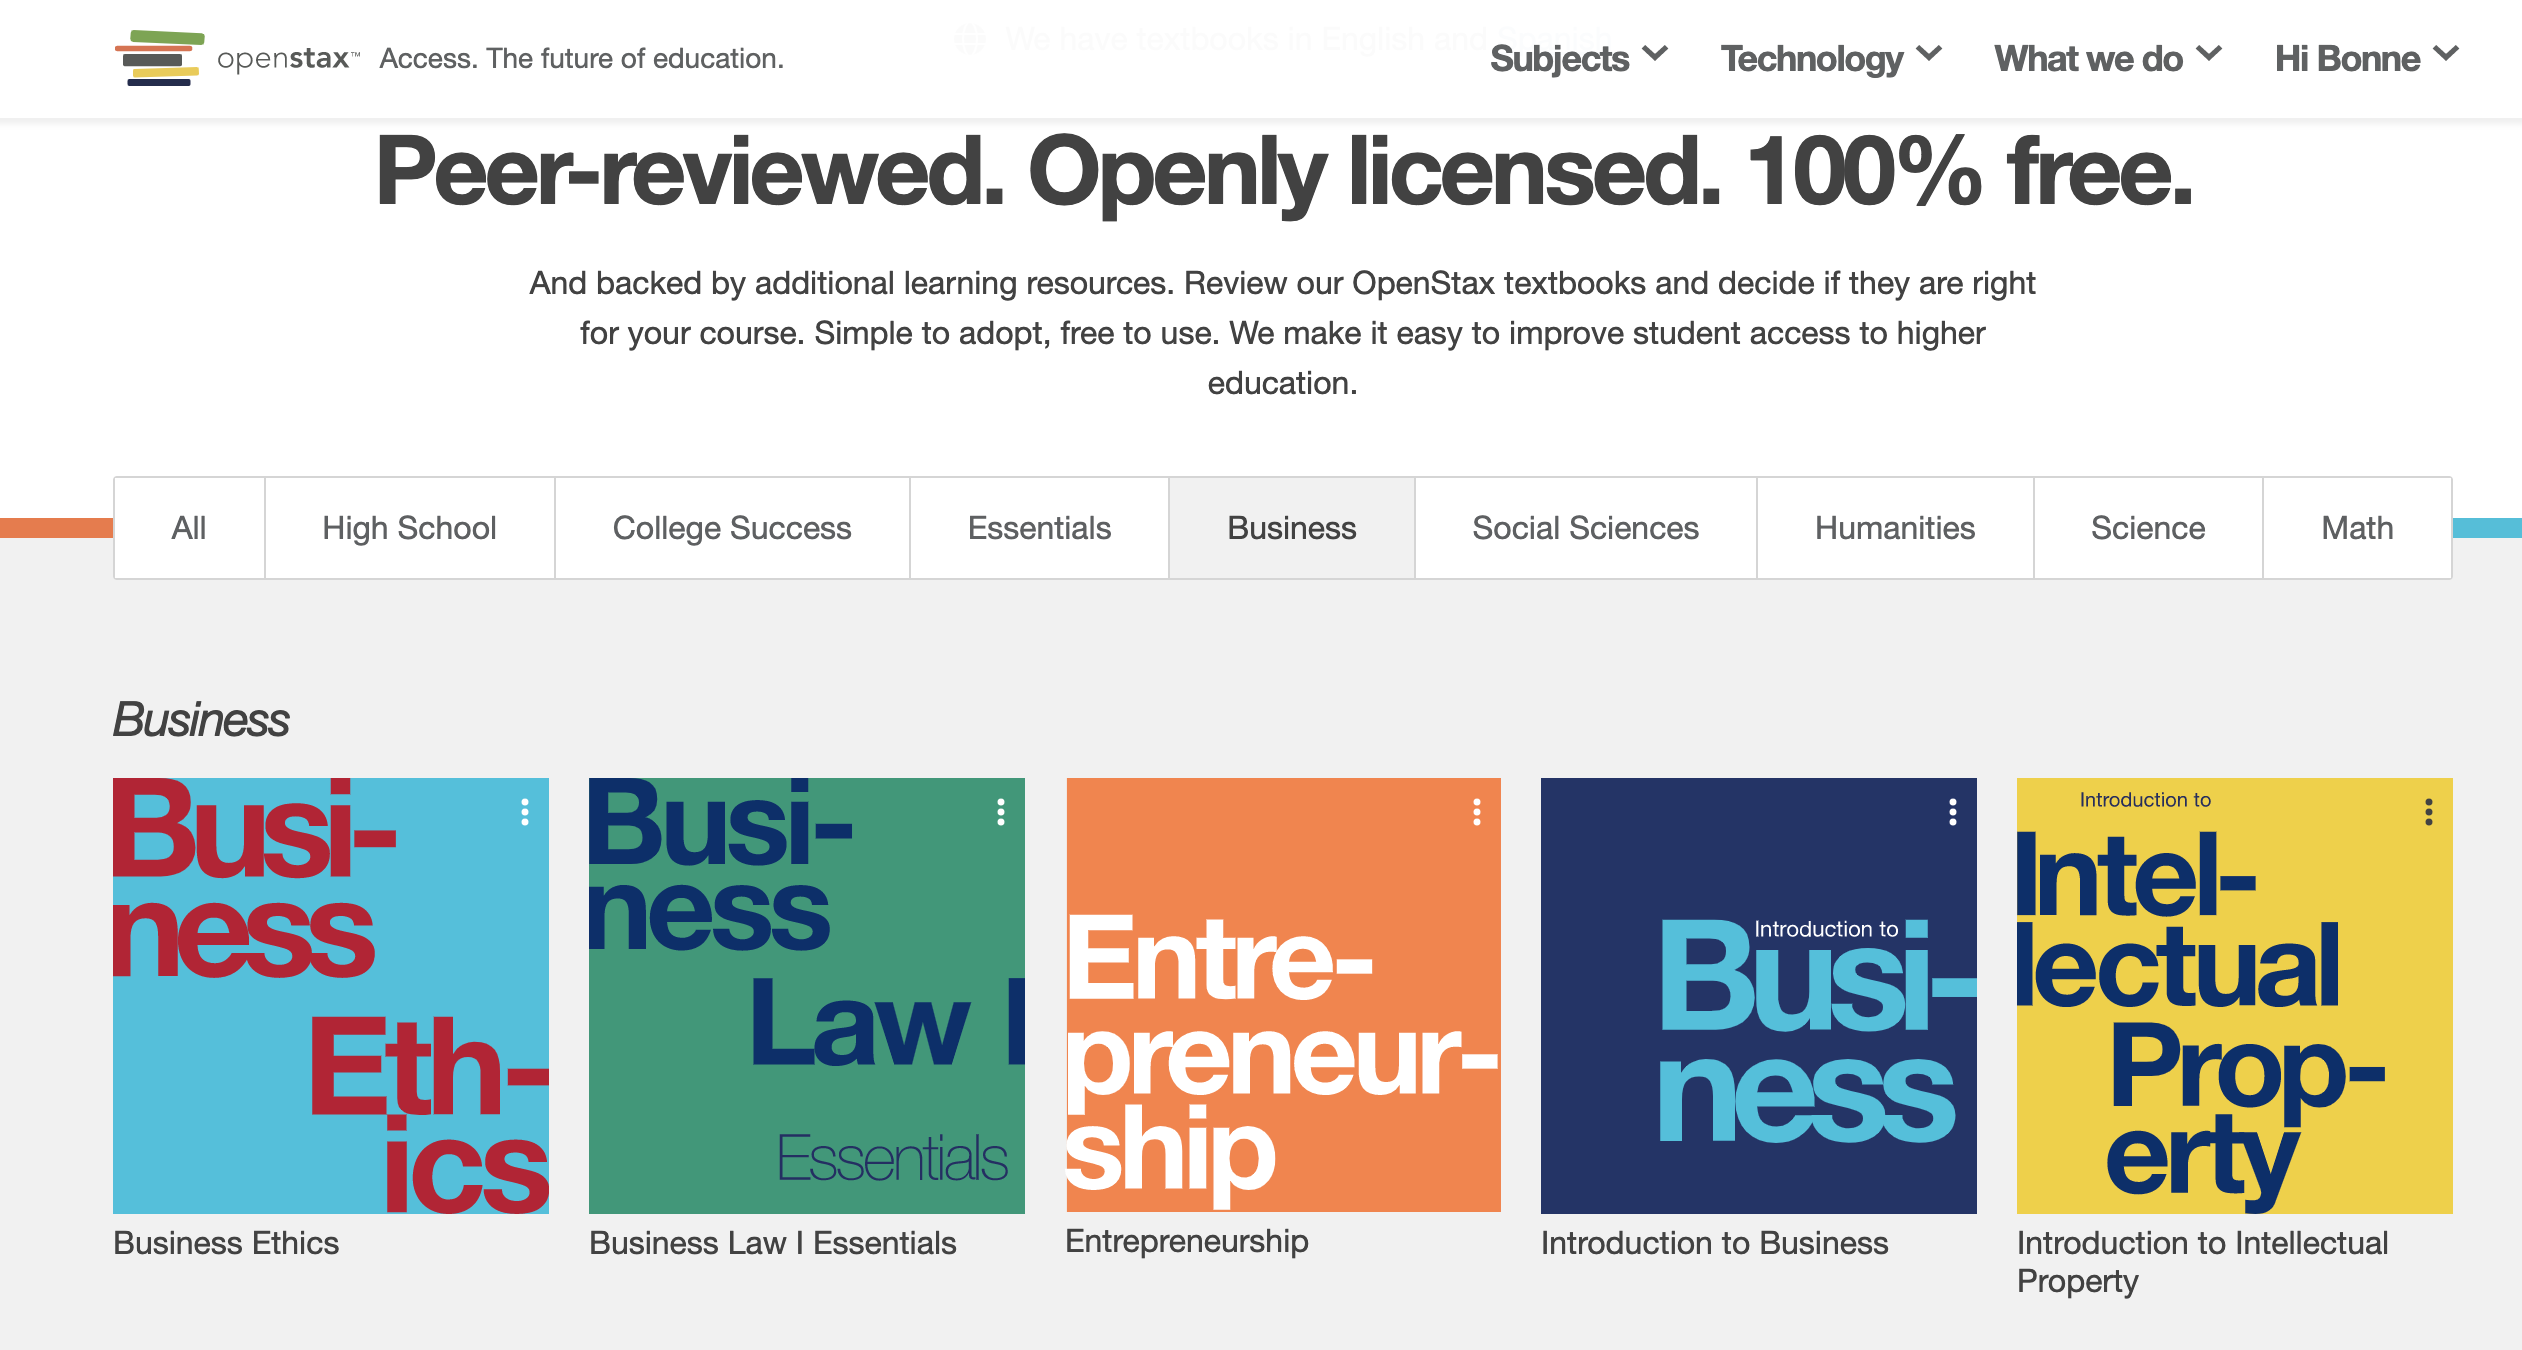Viewport: 2522px width, 1350px height.
Task: Open the options menu on Intellectual Property book
Action: point(2429,812)
